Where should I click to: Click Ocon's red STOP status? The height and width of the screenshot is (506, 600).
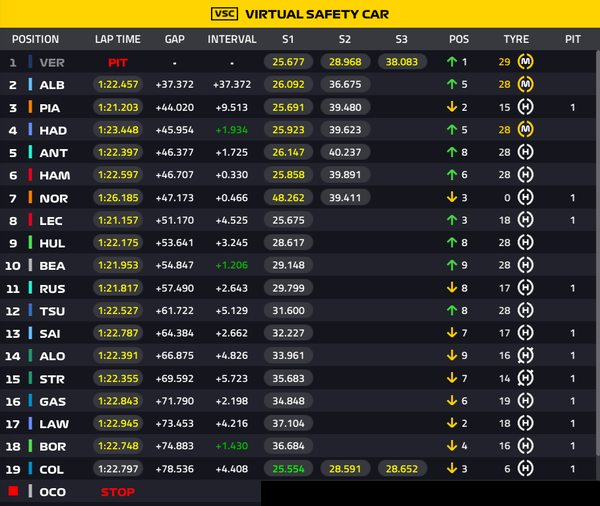118,492
